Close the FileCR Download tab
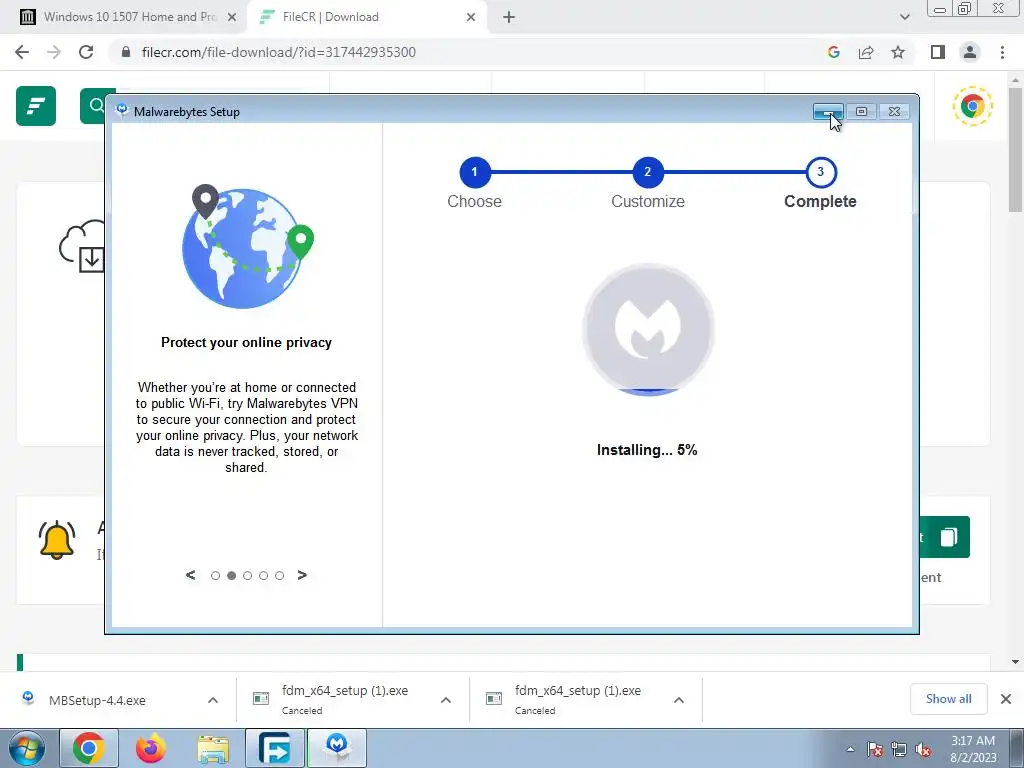The width and height of the screenshot is (1024, 768). point(471,17)
